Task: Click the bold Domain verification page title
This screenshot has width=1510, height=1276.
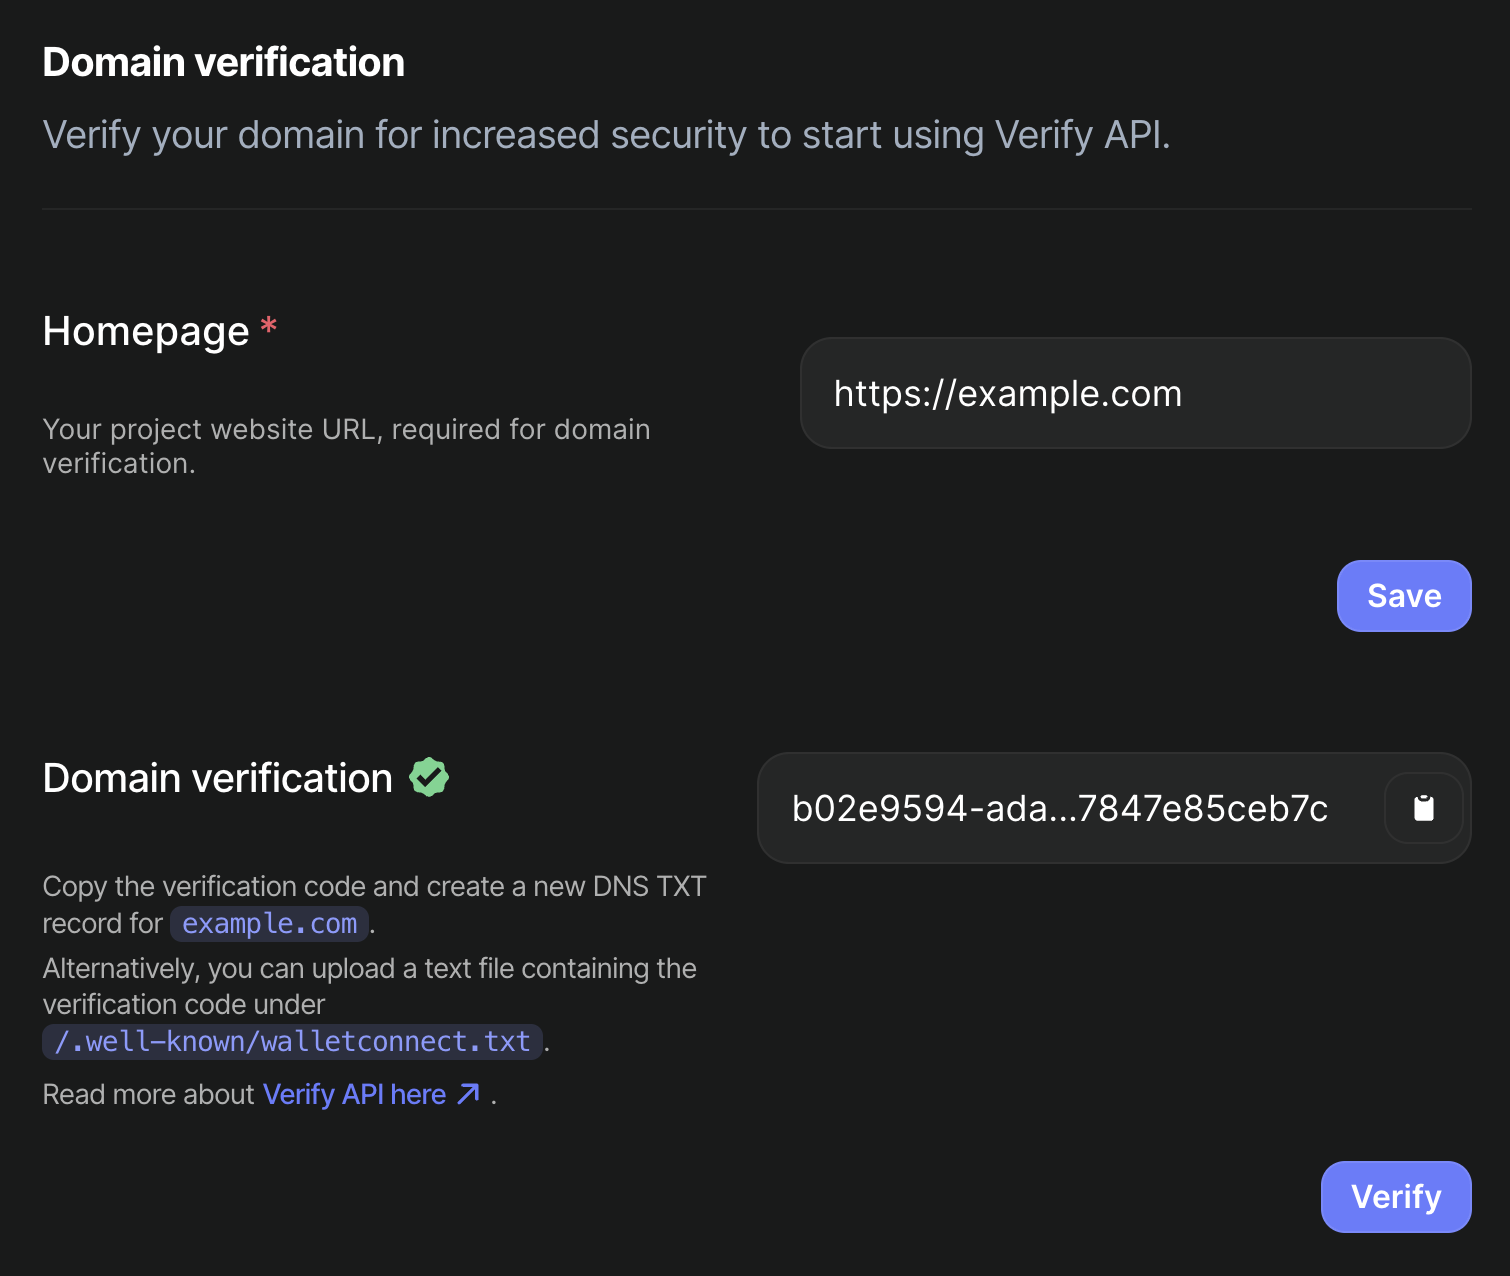Action: (x=223, y=62)
